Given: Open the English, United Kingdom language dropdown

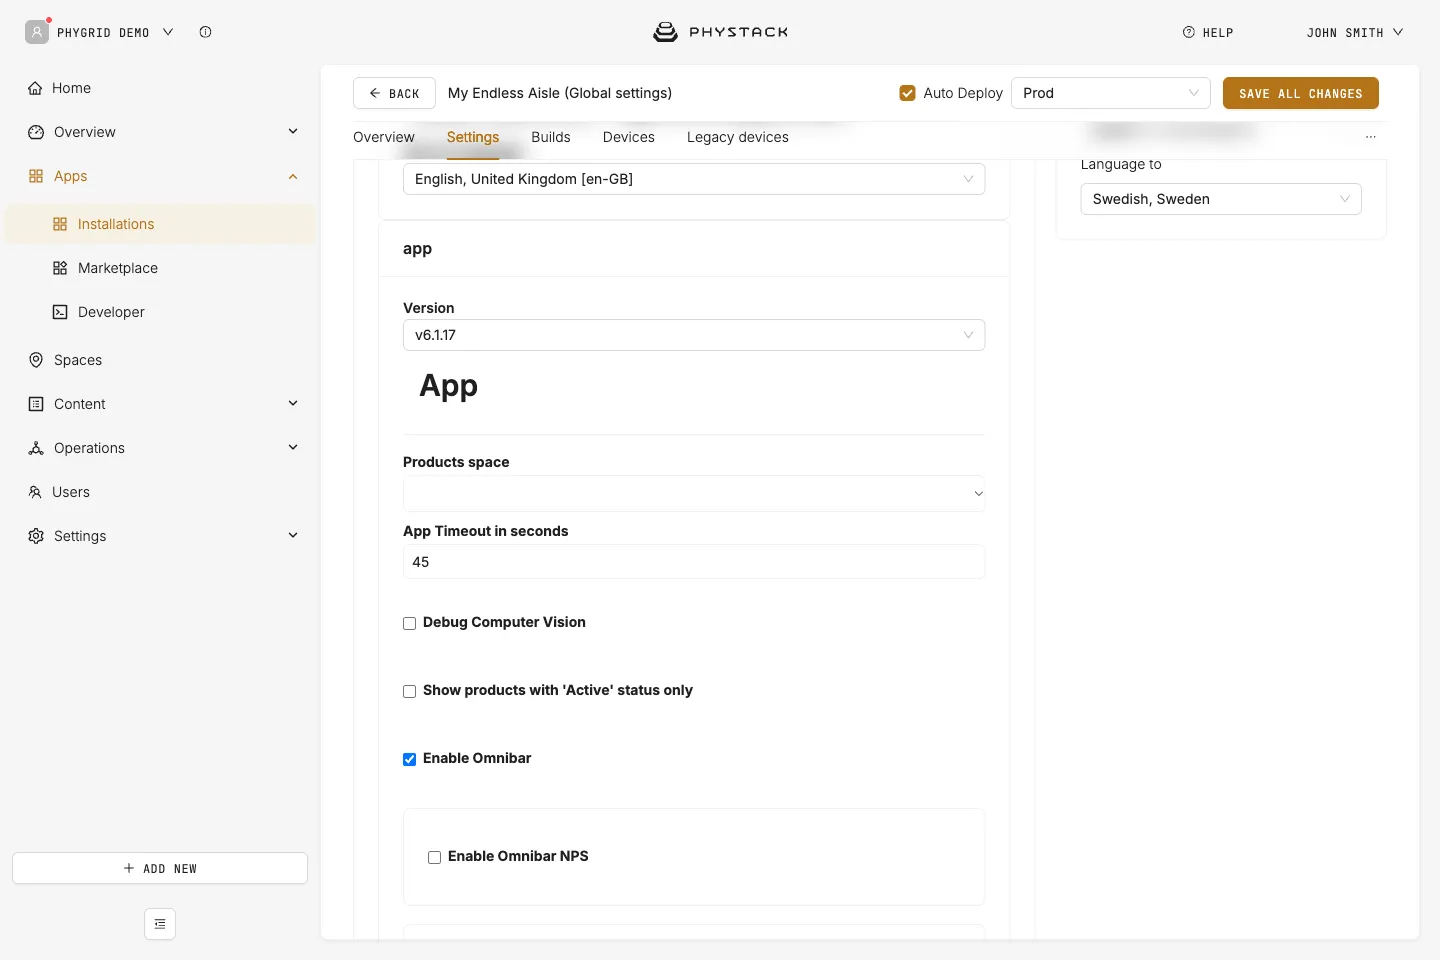Looking at the screenshot, I should (x=694, y=179).
